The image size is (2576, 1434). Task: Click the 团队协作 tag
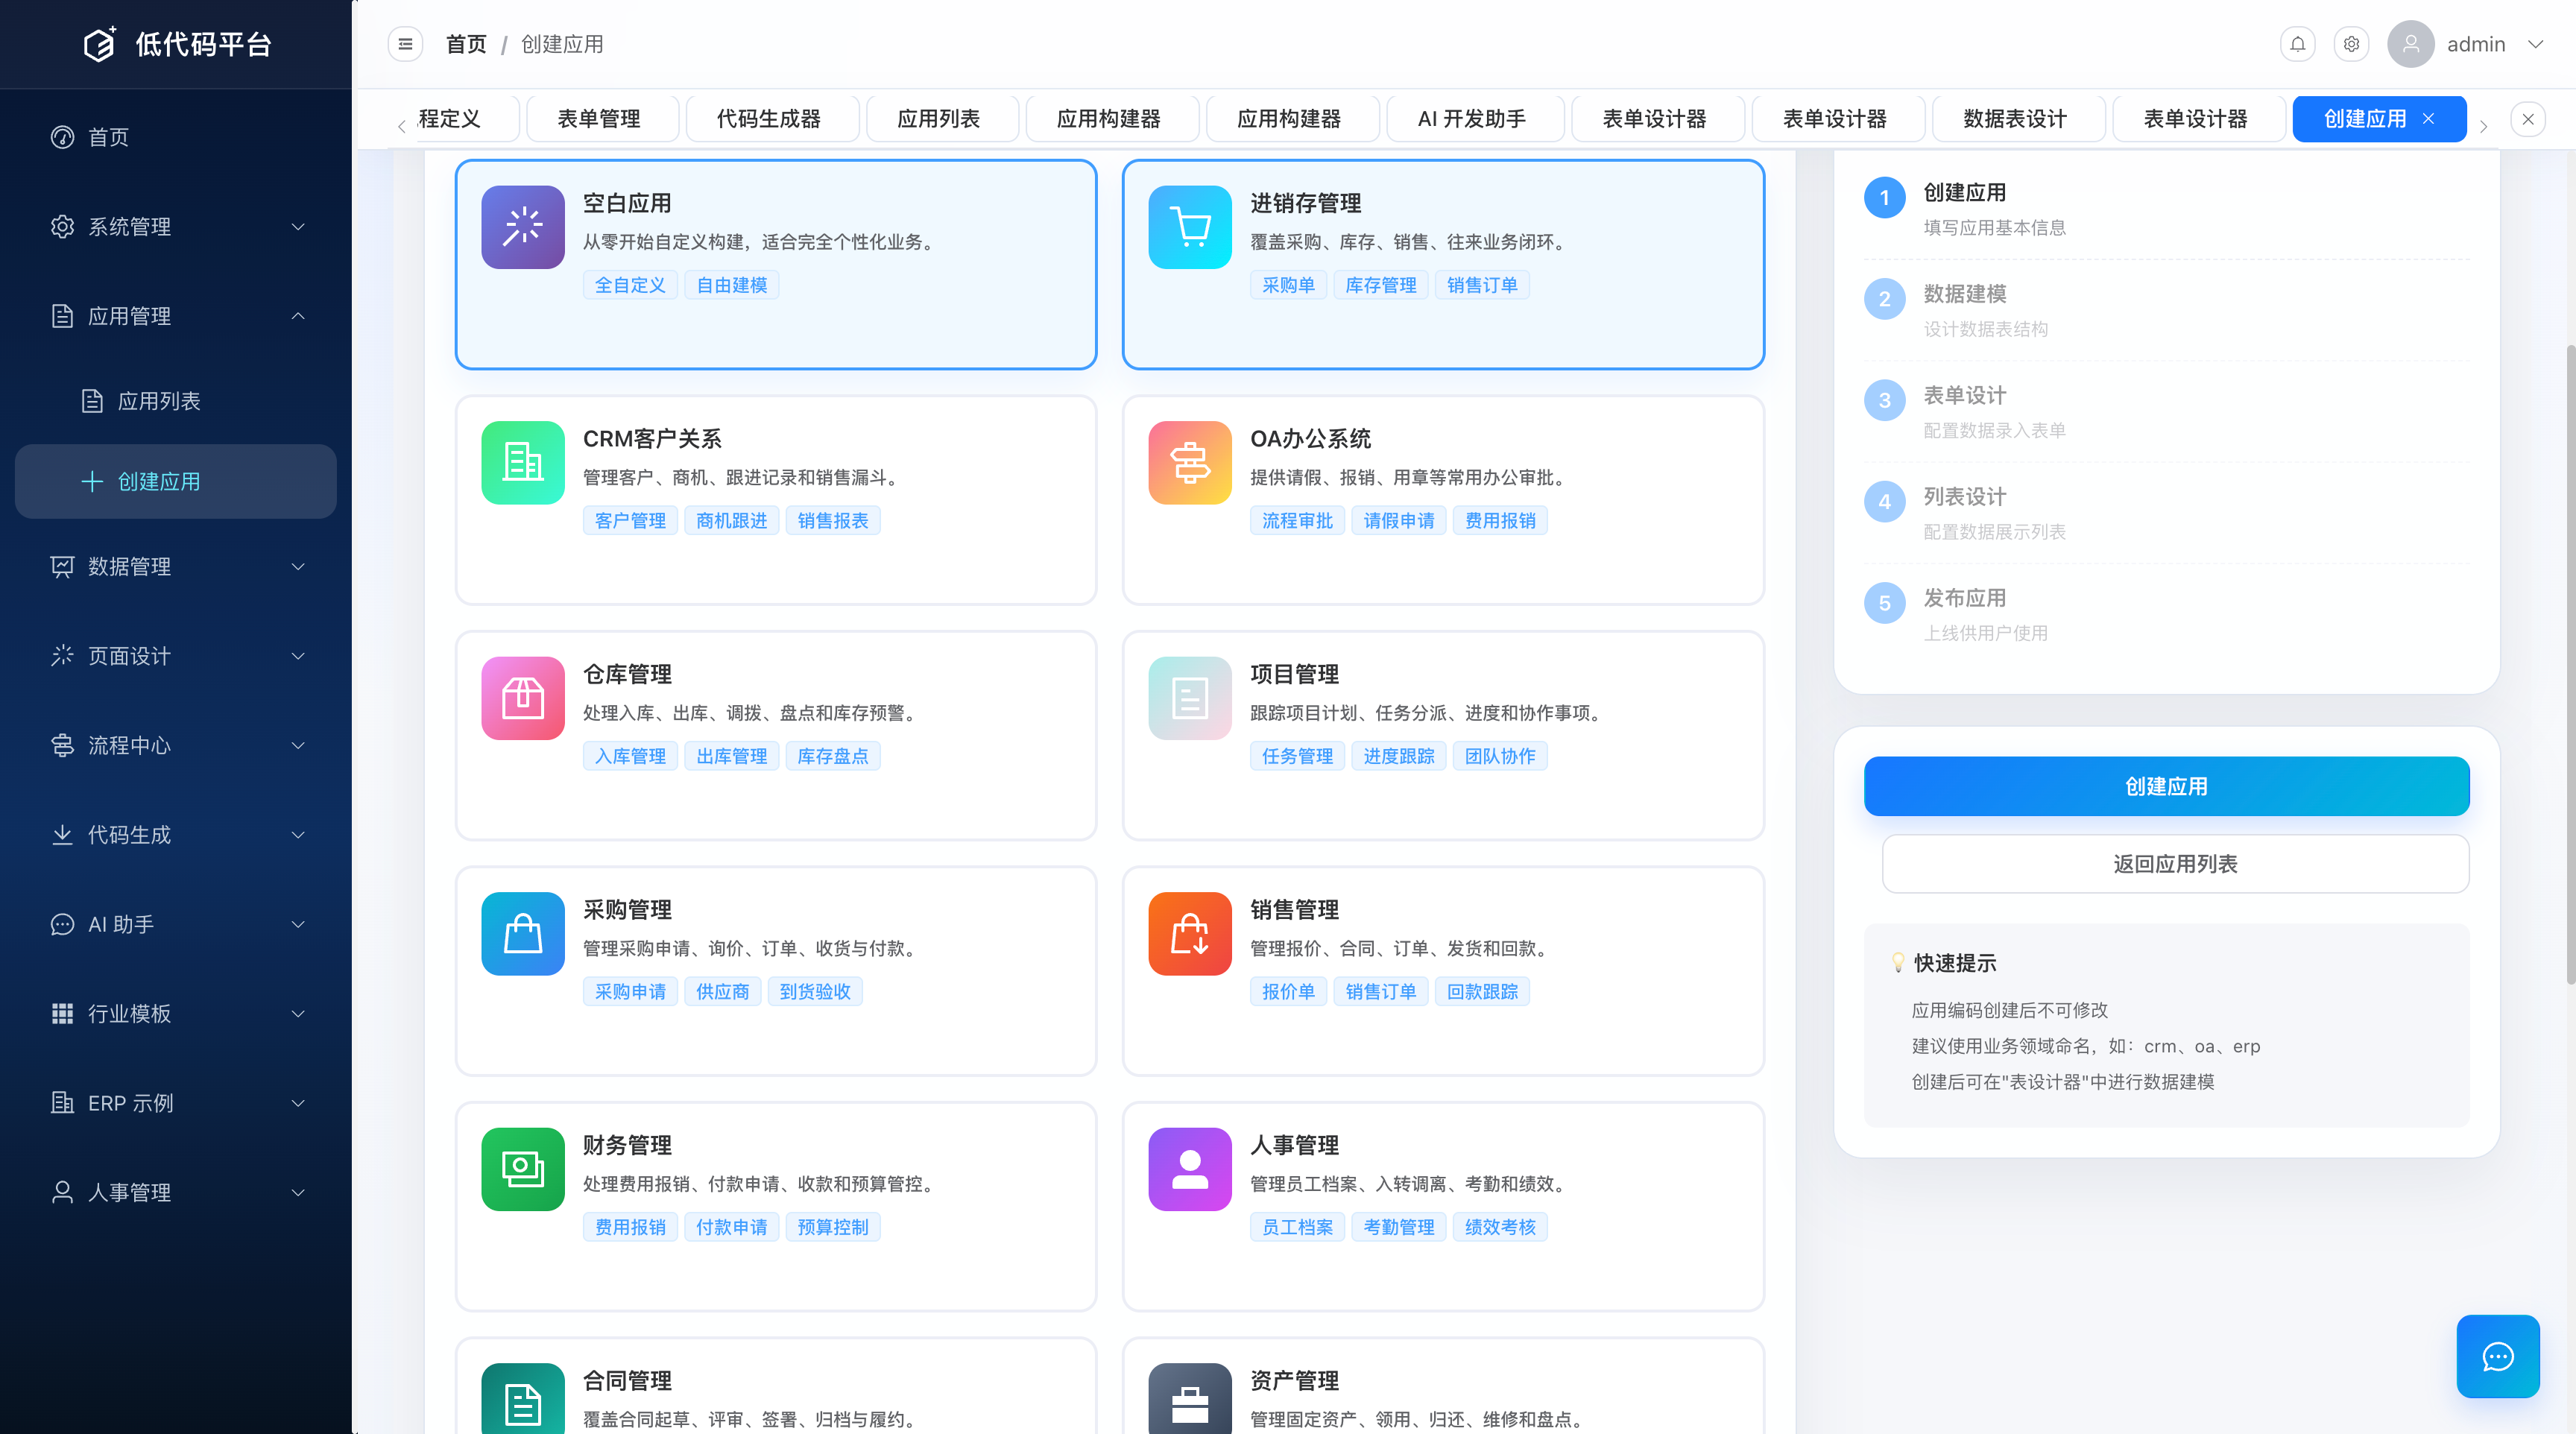1500,756
